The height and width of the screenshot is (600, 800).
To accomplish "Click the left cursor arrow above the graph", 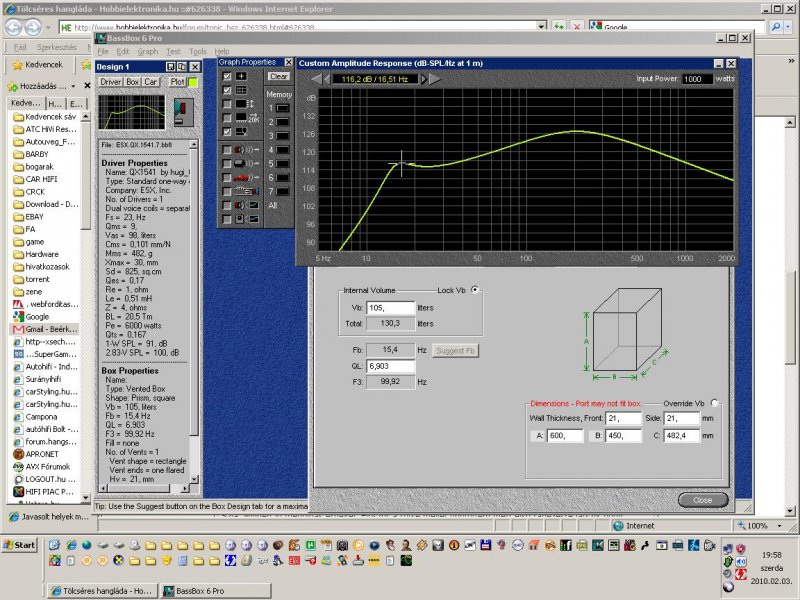I will coord(317,78).
